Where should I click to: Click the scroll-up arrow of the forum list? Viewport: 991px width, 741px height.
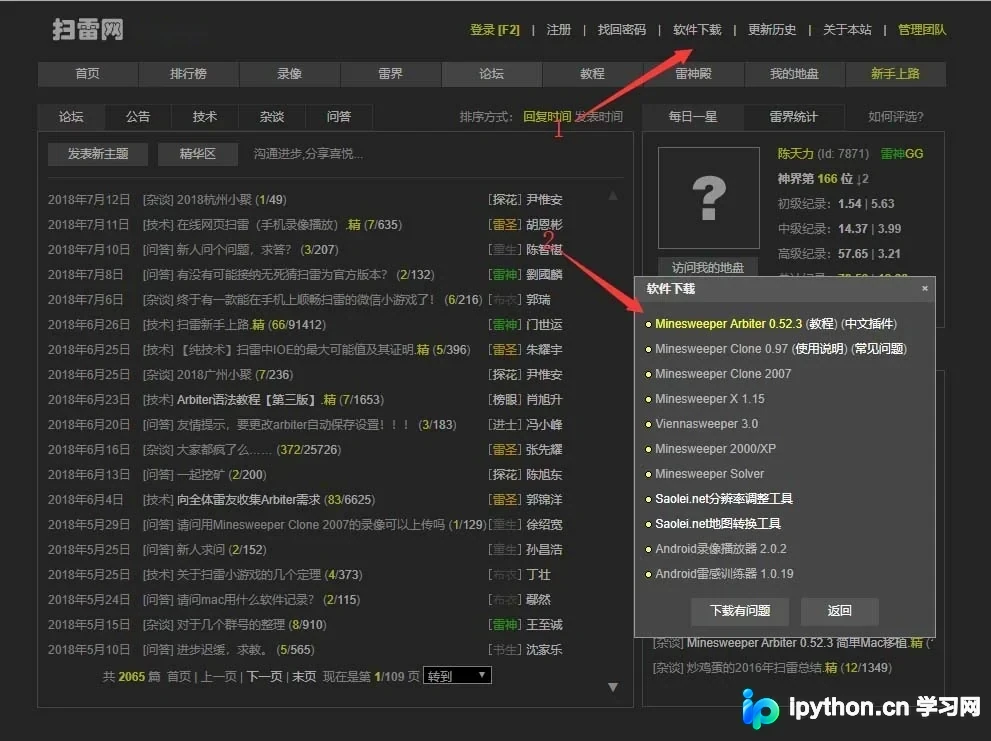612,196
